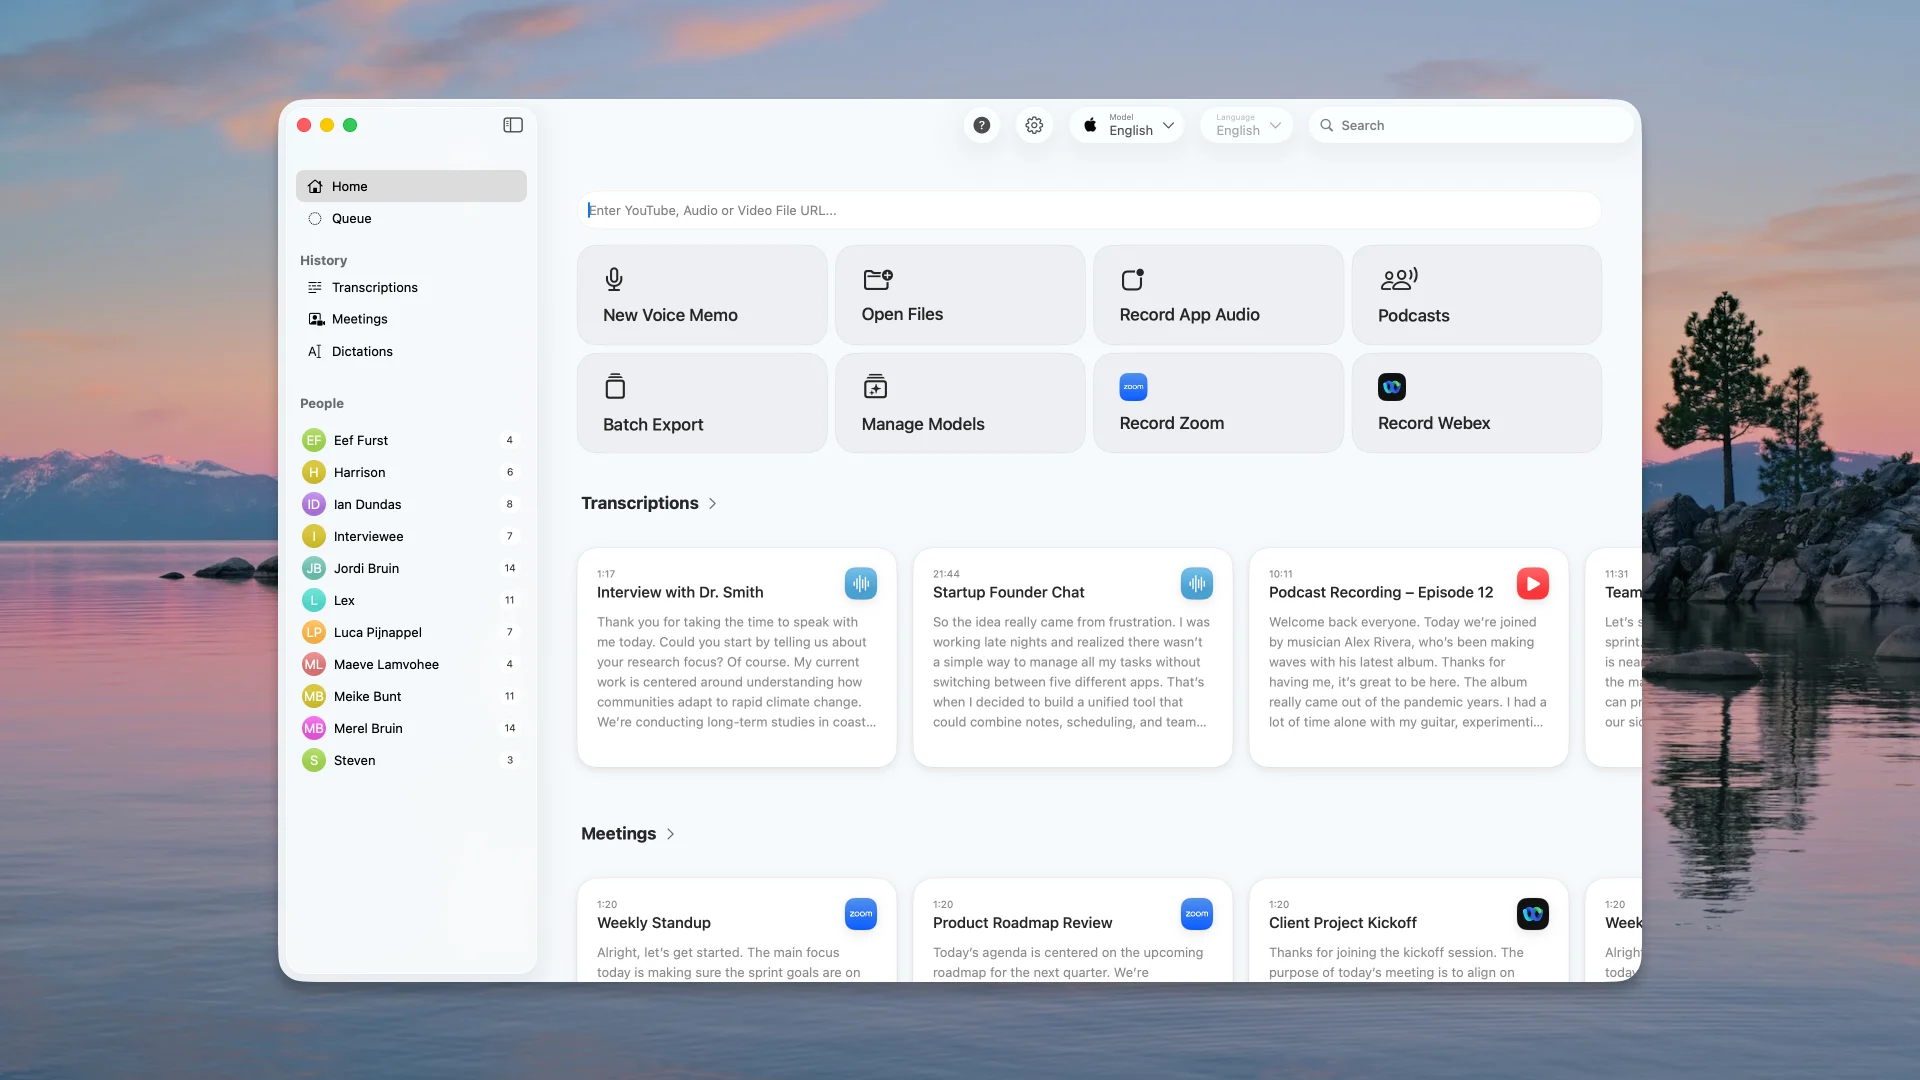This screenshot has width=1920, height=1080.
Task: Expand the Language dropdown
Action: (x=1246, y=125)
